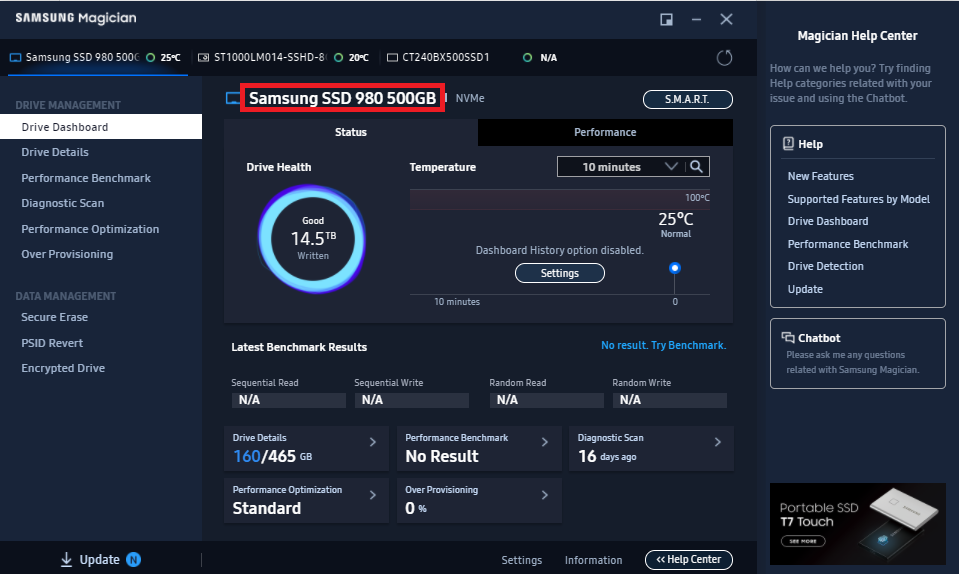Viewport: 959px width, 574px height.
Task: Expand Performance Optimization card arrow
Action: 372,495
